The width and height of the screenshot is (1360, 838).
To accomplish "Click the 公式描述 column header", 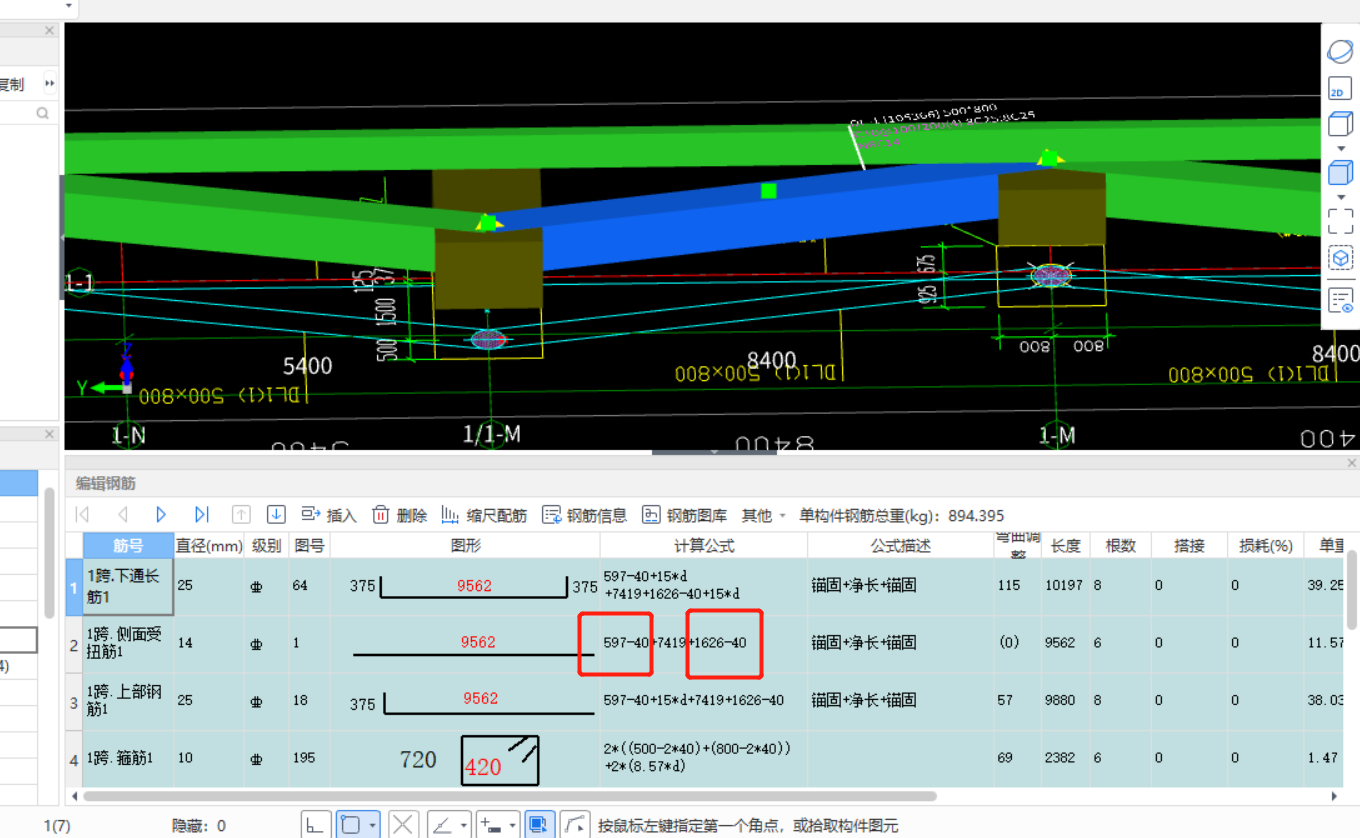I will [x=900, y=545].
